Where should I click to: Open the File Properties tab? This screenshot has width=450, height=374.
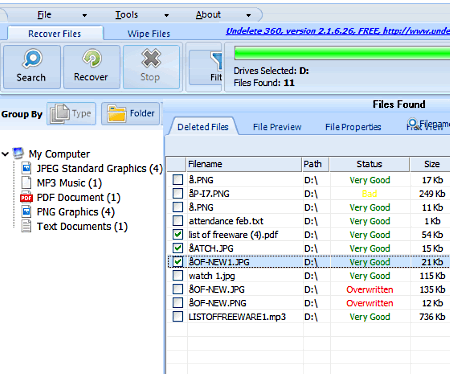pos(353,127)
